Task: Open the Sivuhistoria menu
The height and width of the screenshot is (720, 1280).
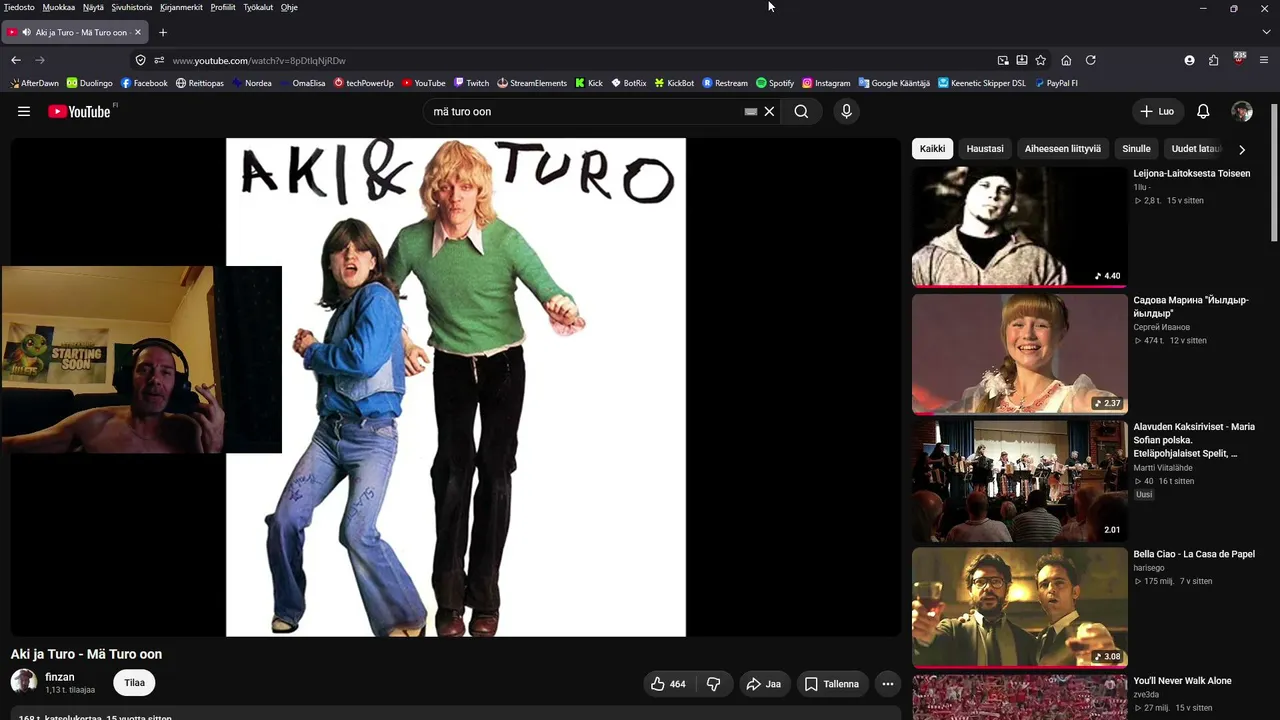Action: (x=132, y=7)
